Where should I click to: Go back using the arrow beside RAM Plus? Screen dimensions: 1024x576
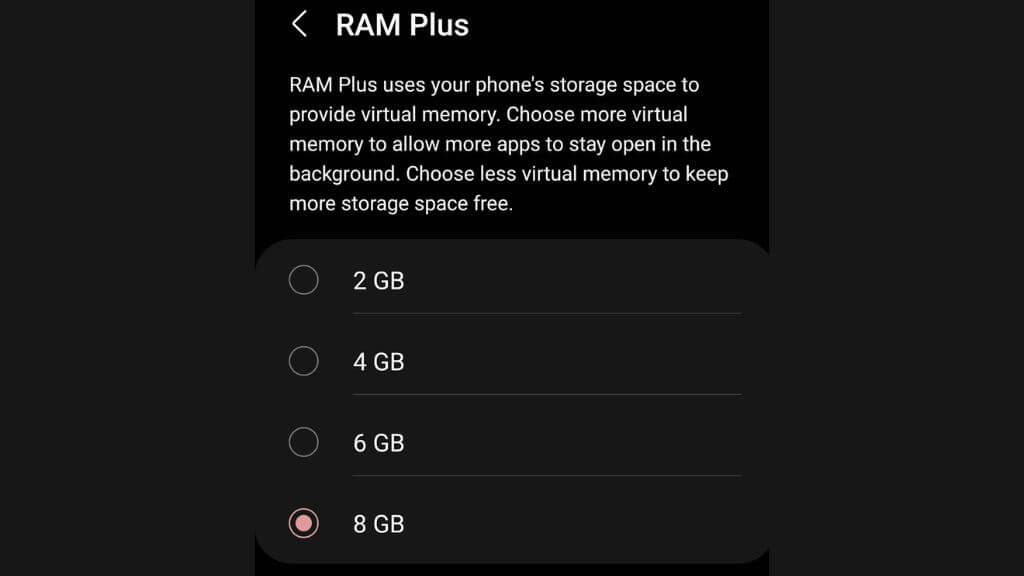tap(300, 24)
